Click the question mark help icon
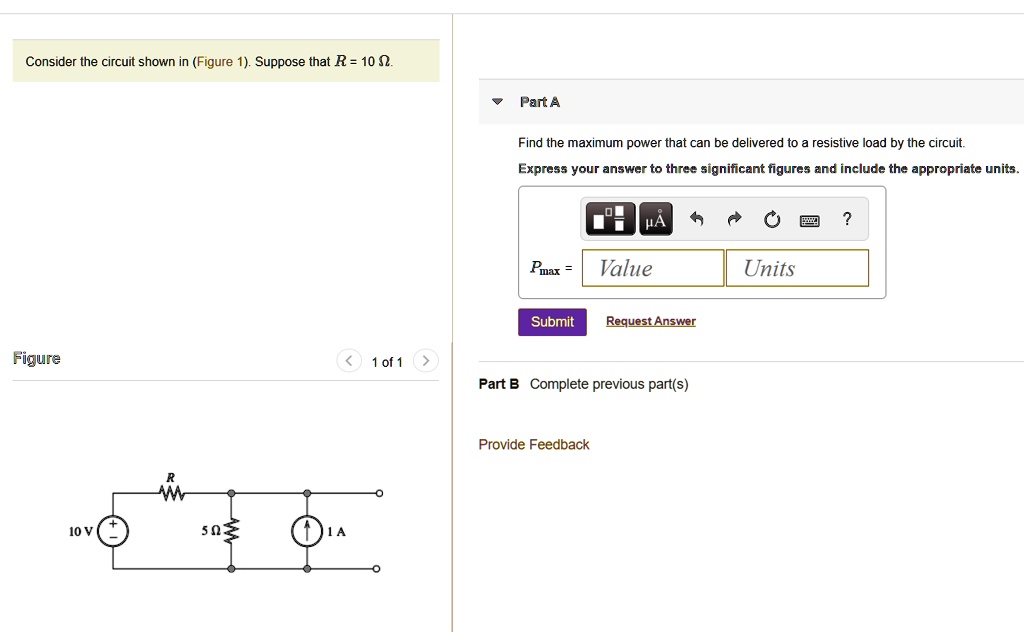The image size is (1024, 632). point(846,218)
